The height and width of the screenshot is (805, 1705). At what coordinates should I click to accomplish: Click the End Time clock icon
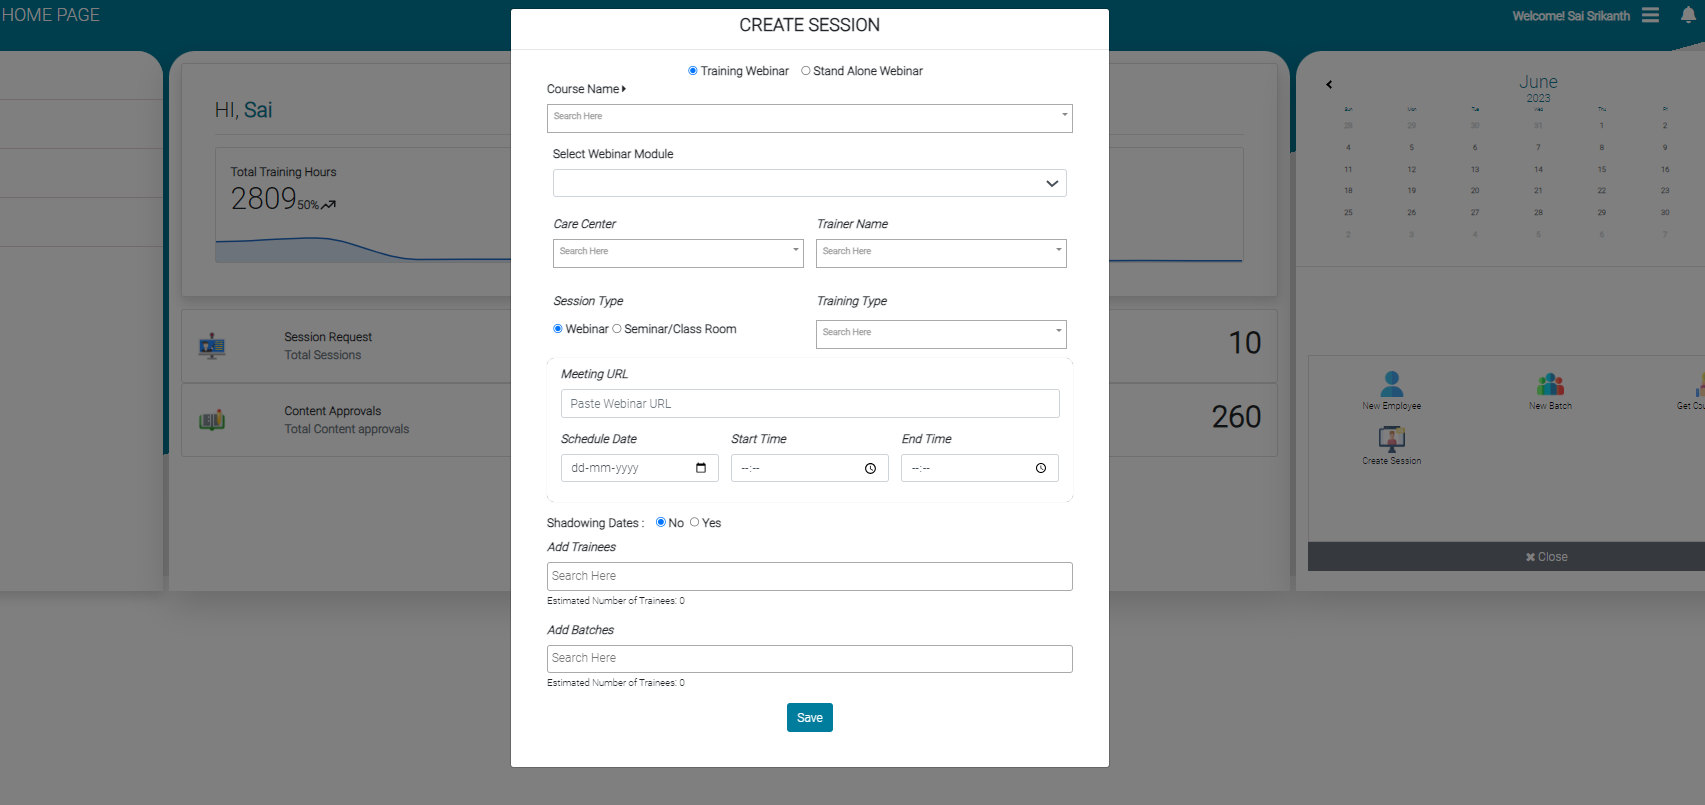pyautogui.click(x=1041, y=468)
